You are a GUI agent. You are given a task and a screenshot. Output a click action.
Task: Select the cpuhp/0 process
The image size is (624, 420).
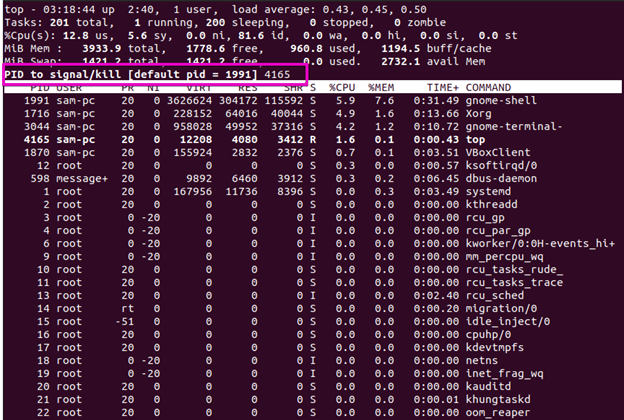point(312,335)
